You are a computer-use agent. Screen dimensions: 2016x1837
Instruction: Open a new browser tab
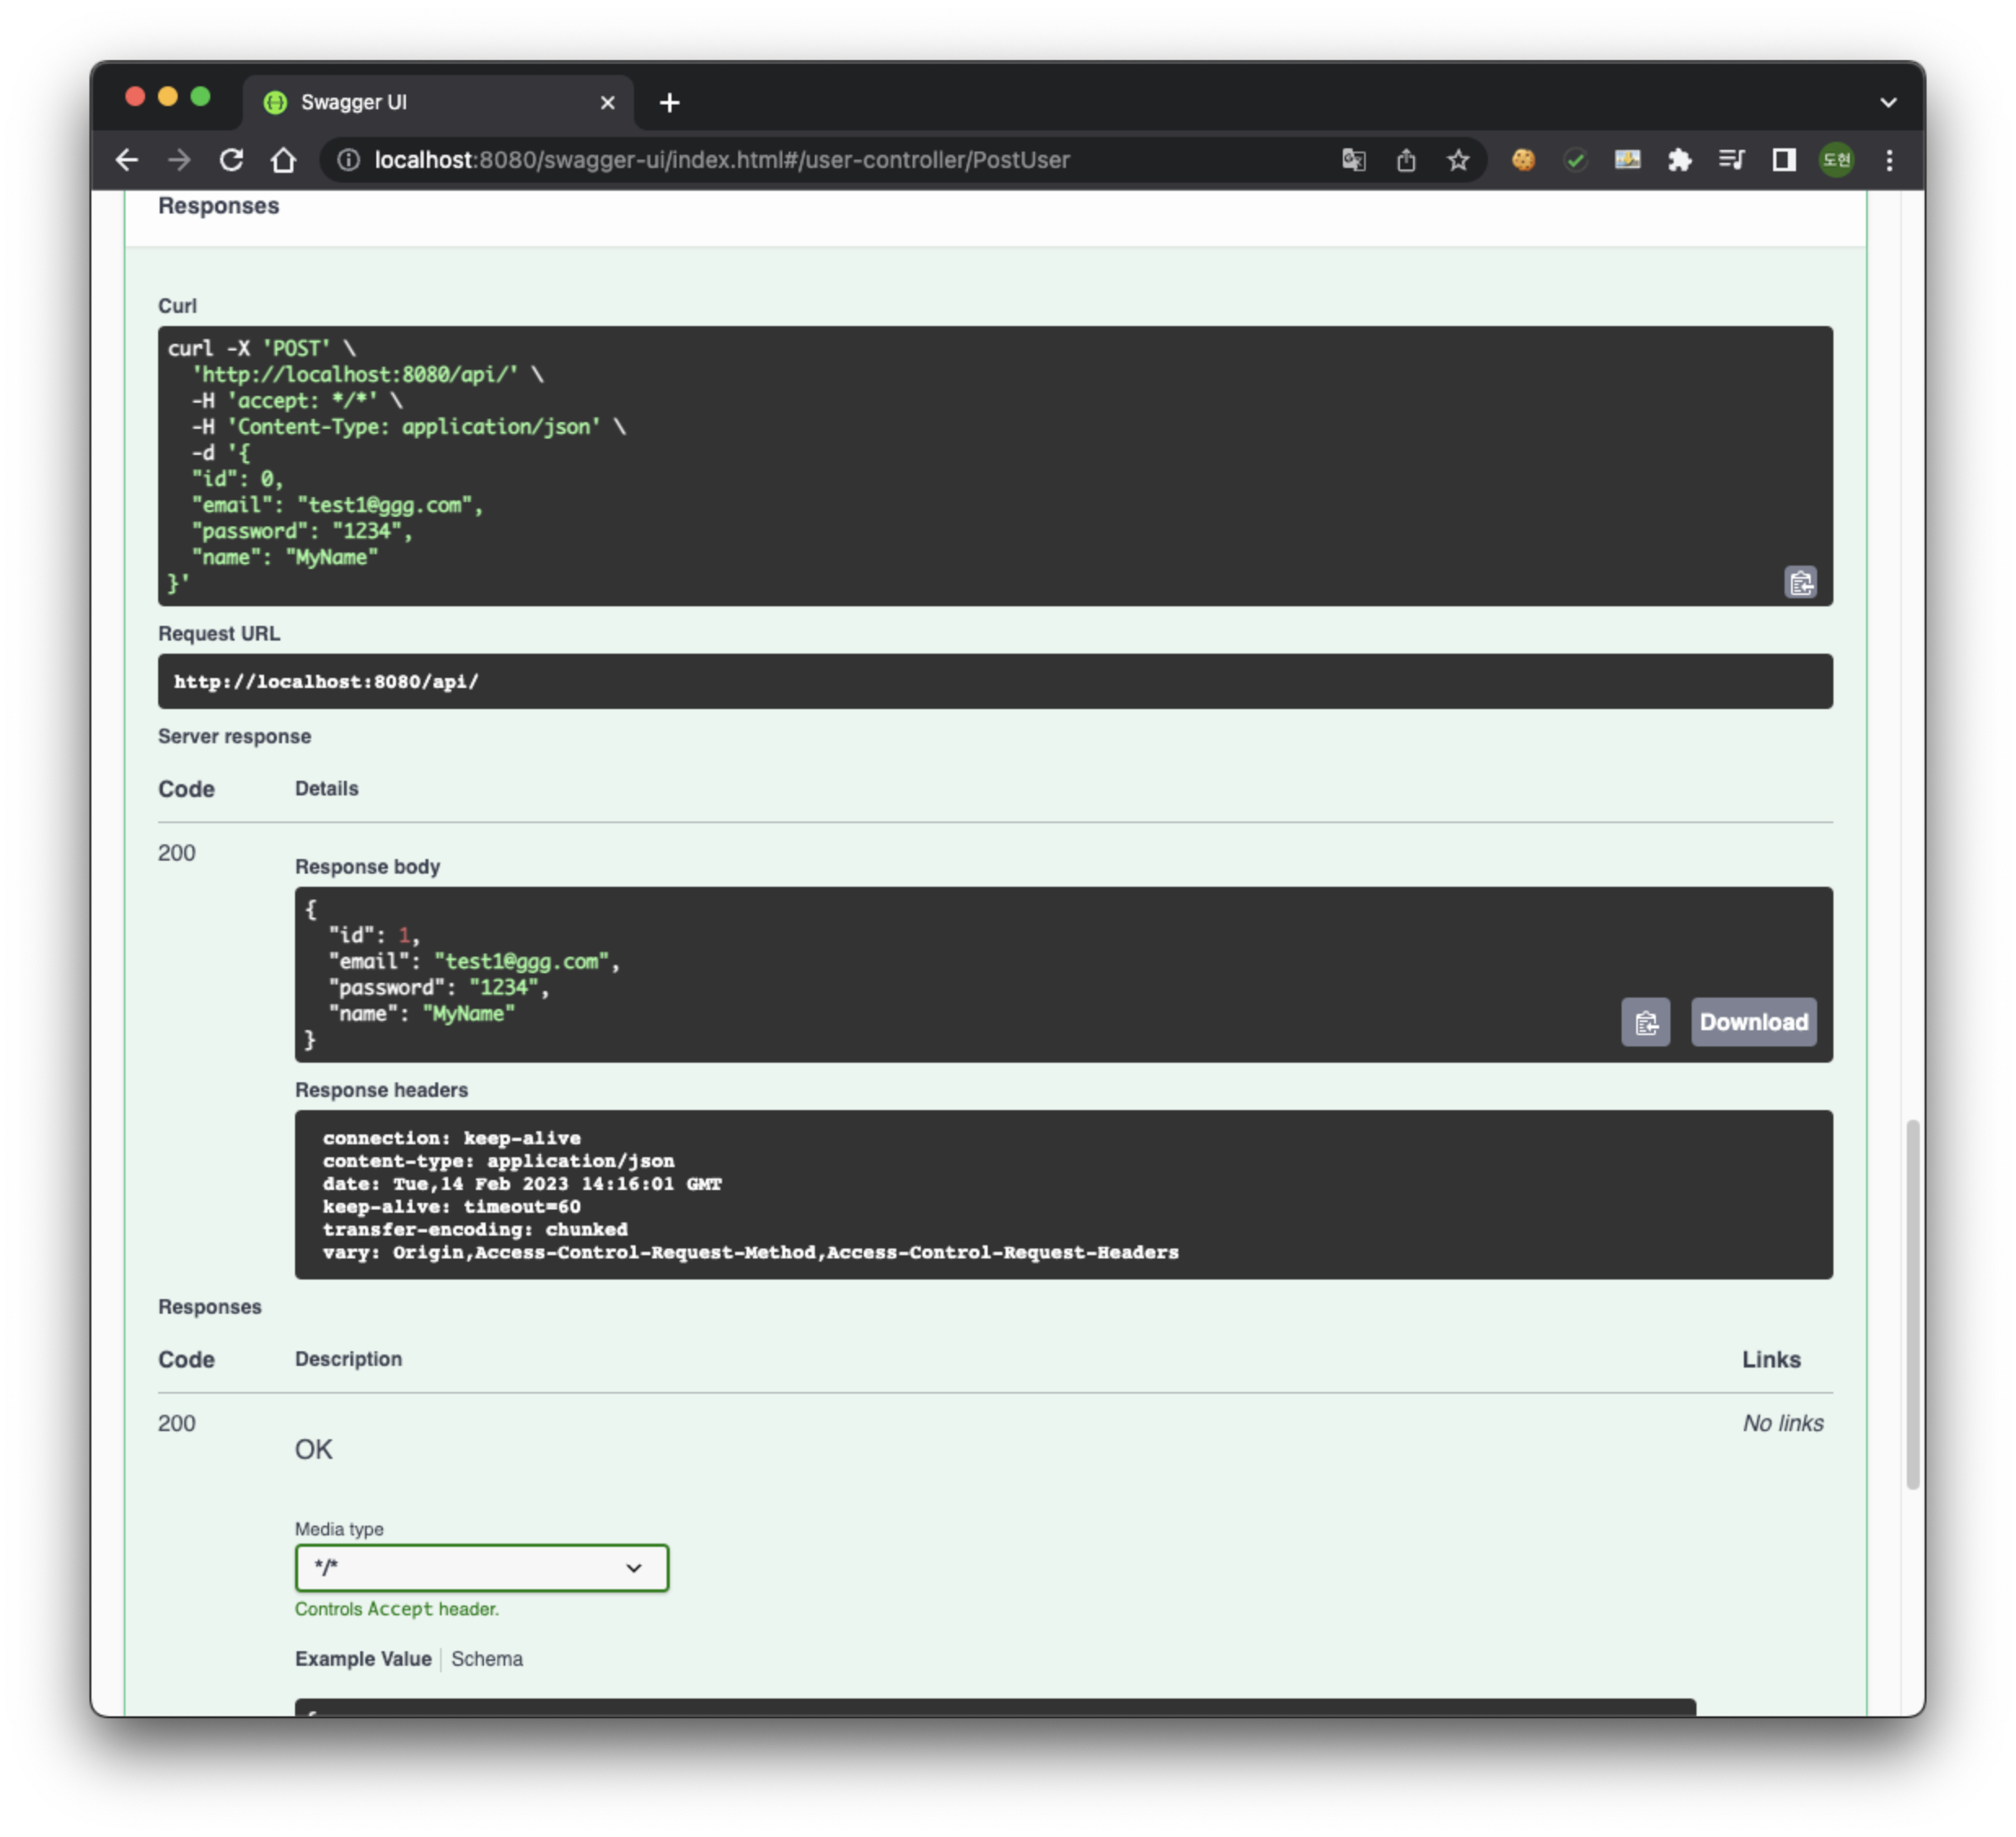(669, 102)
